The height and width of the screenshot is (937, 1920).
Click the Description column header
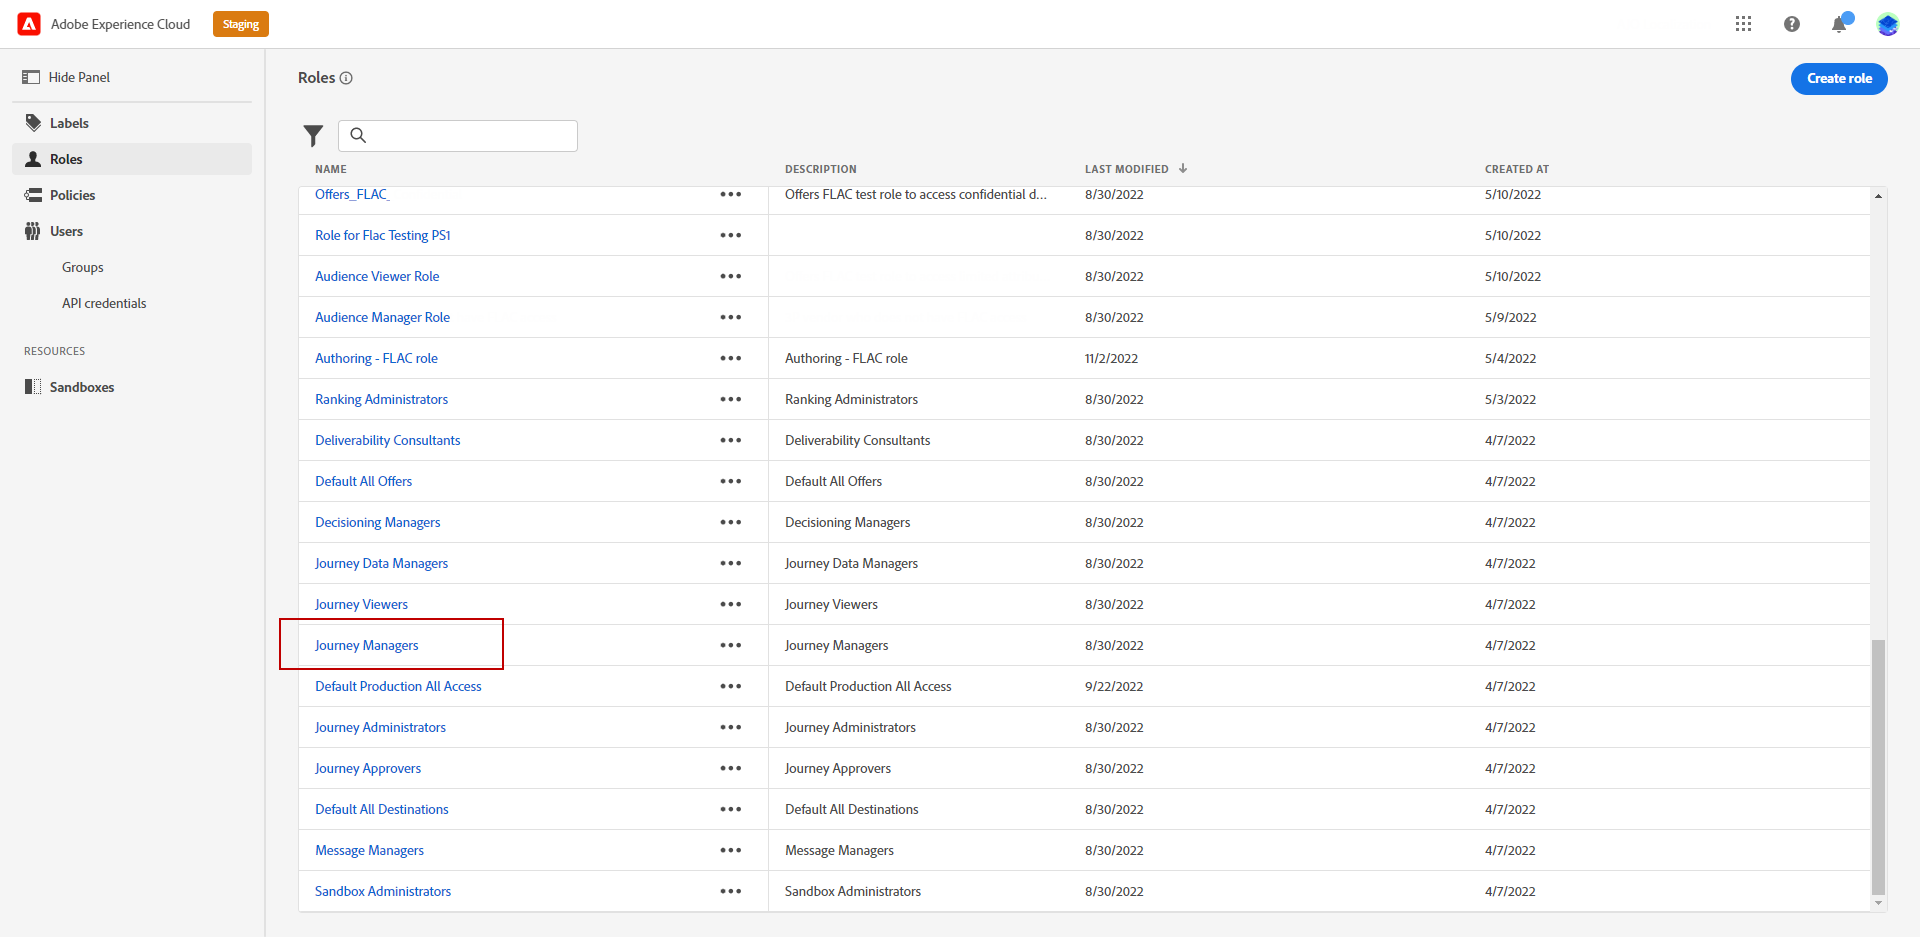820,169
